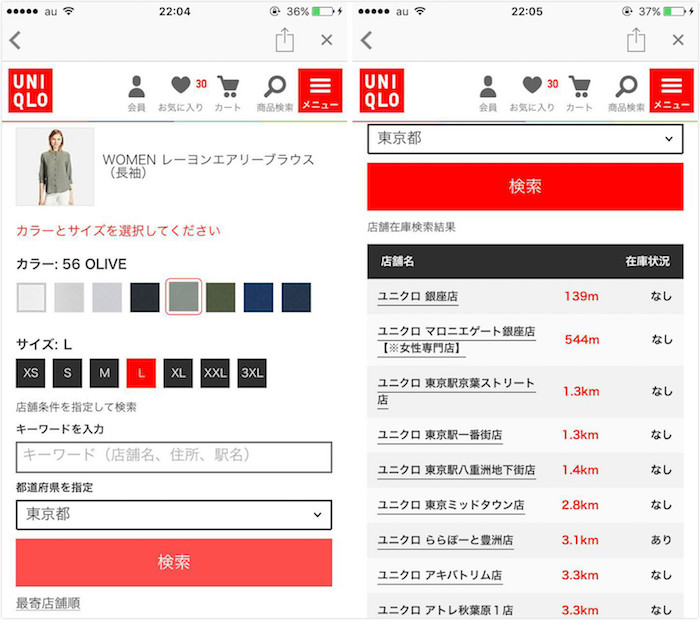Open ユニクロ 東京ミッドタウン店 link

point(451,505)
